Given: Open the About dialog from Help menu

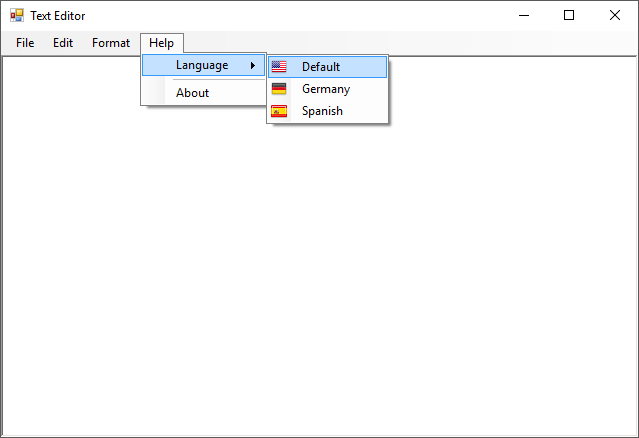Looking at the screenshot, I should click(x=203, y=93).
